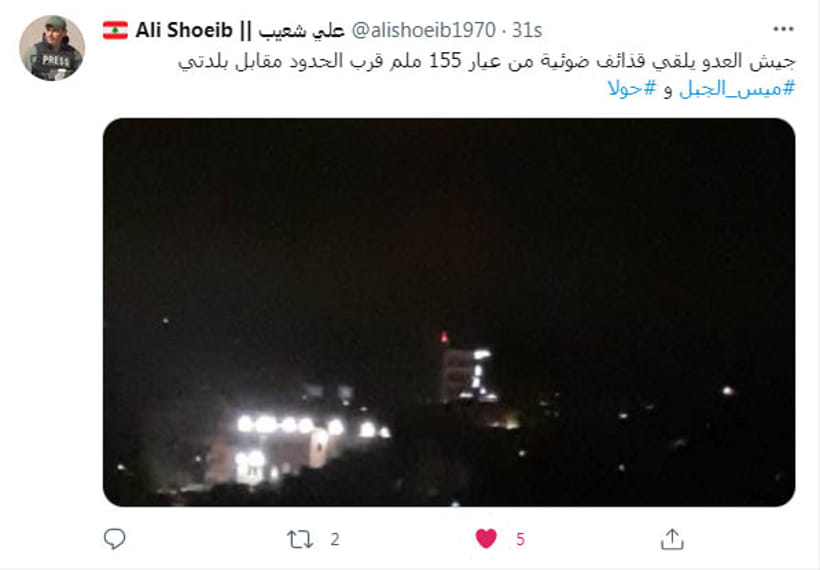Open the night-time video thumbnail
This screenshot has width=820, height=570.
click(x=449, y=312)
